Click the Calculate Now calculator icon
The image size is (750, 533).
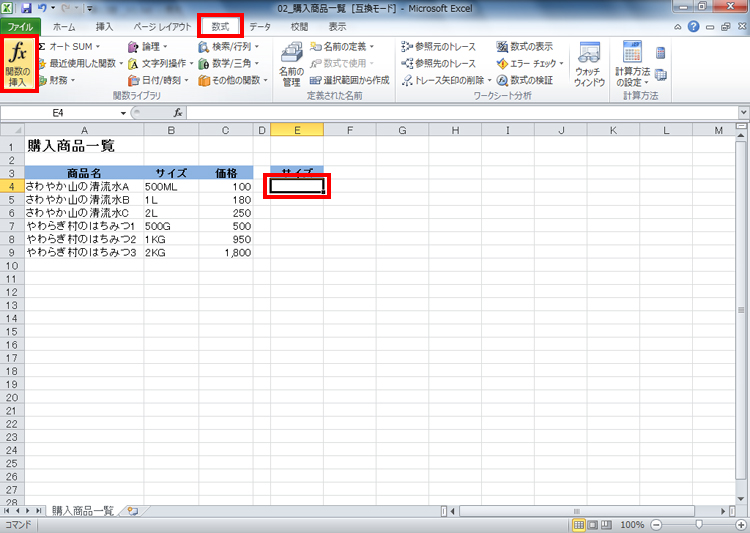point(661,53)
